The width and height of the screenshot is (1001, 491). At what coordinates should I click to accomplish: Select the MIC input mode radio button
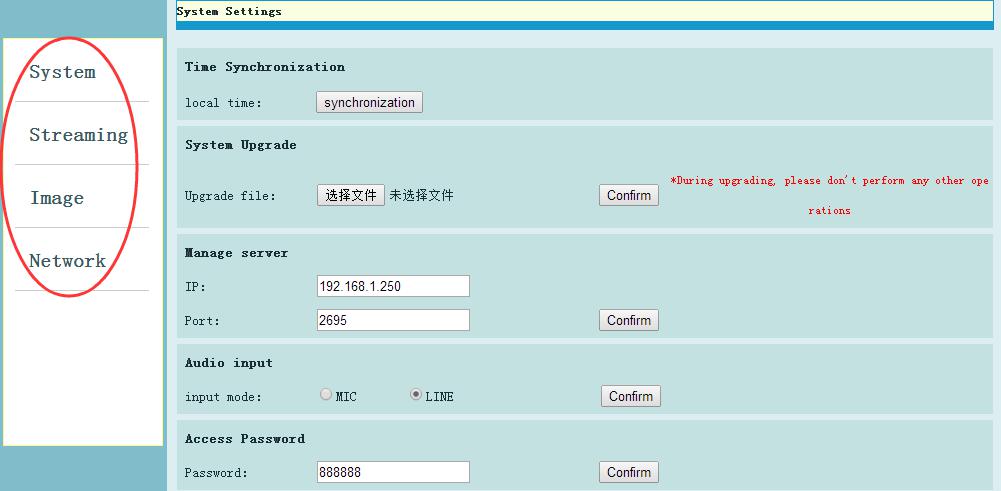326,395
